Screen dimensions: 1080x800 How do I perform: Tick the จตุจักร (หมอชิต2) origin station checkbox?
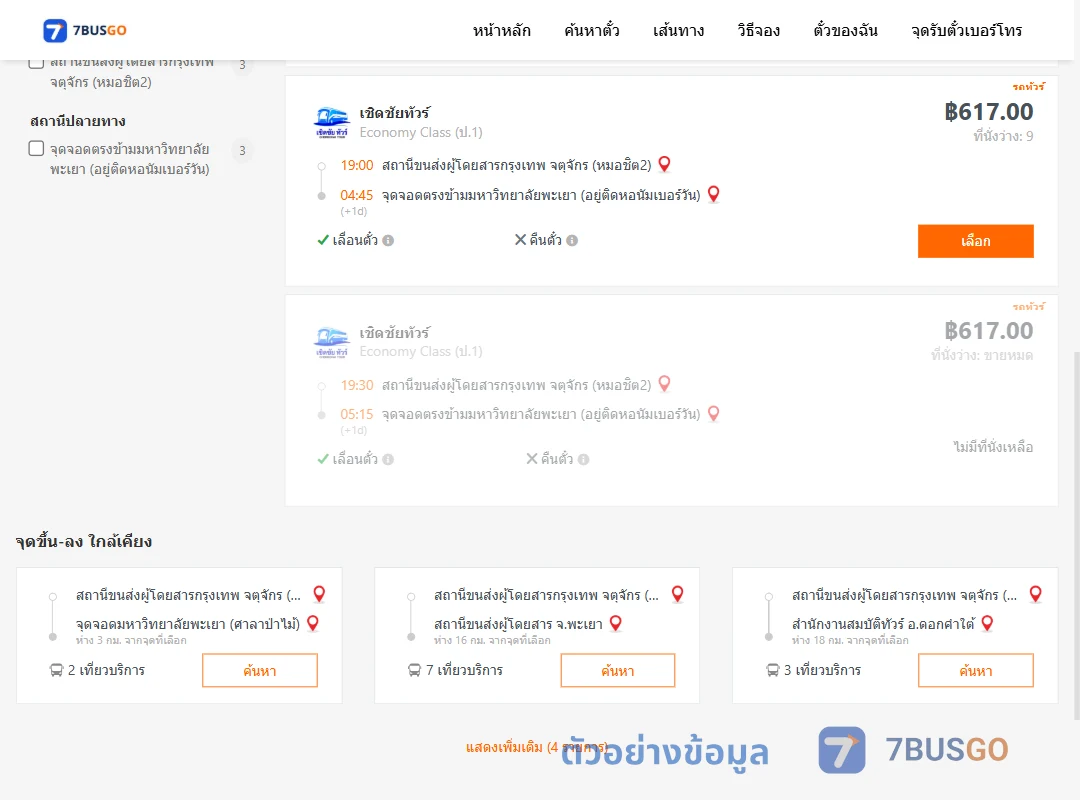click(37, 62)
